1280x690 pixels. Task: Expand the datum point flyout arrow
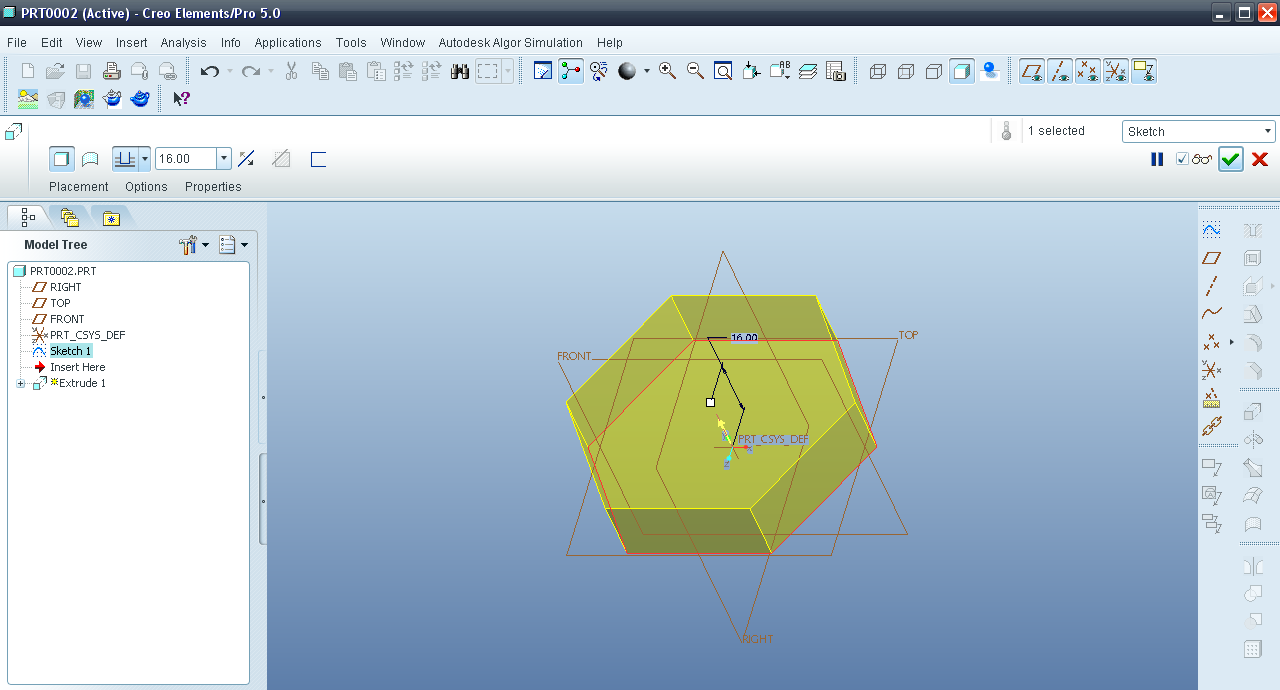(x=1231, y=342)
